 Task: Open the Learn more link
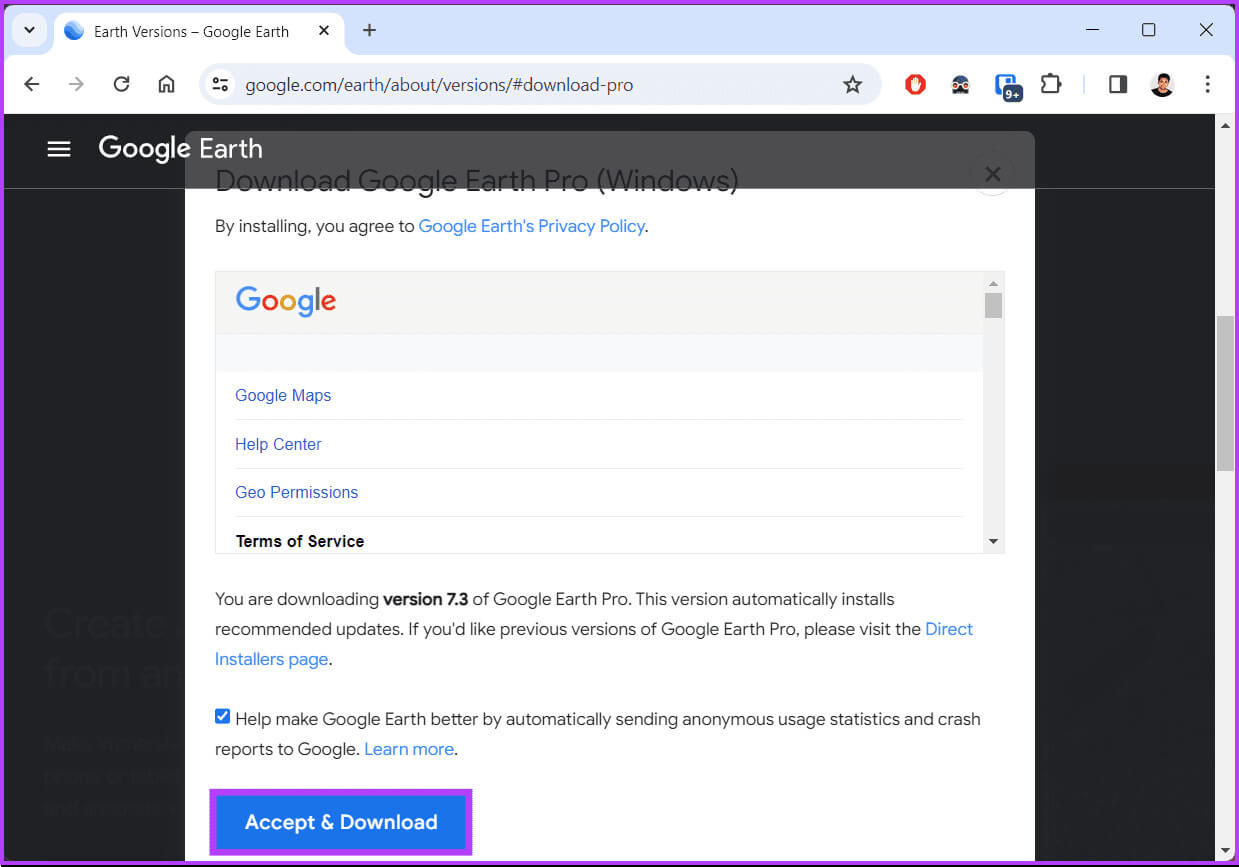[x=409, y=749]
